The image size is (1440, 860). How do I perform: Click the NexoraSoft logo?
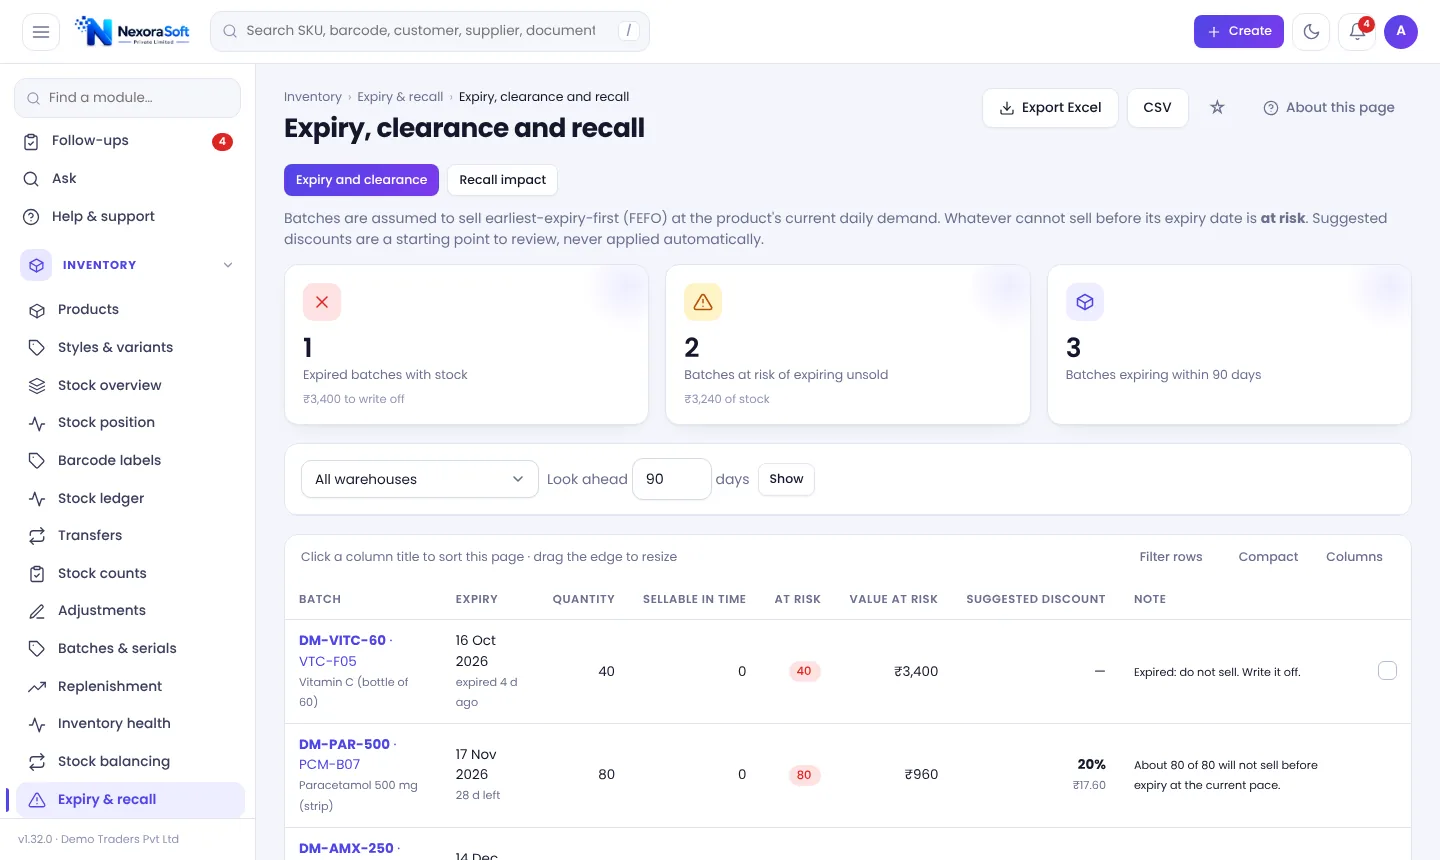click(132, 32)
